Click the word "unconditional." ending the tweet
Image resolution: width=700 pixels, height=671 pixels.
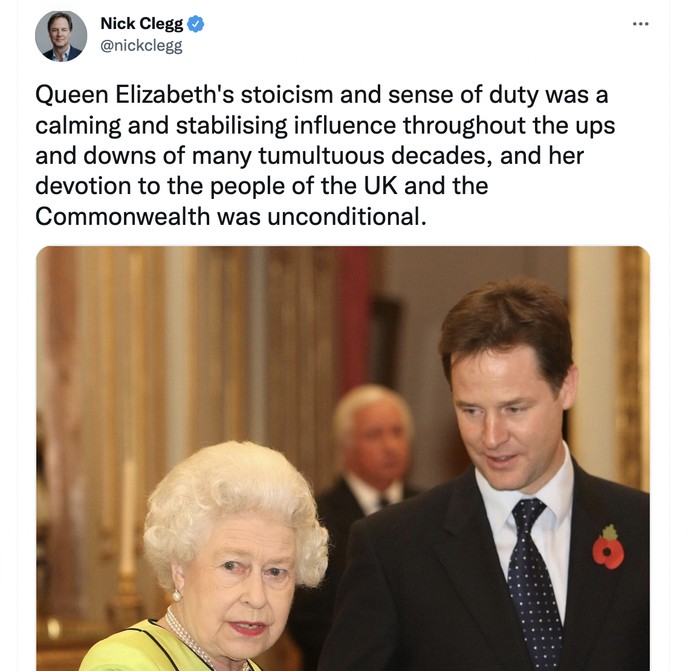[347, 217]
